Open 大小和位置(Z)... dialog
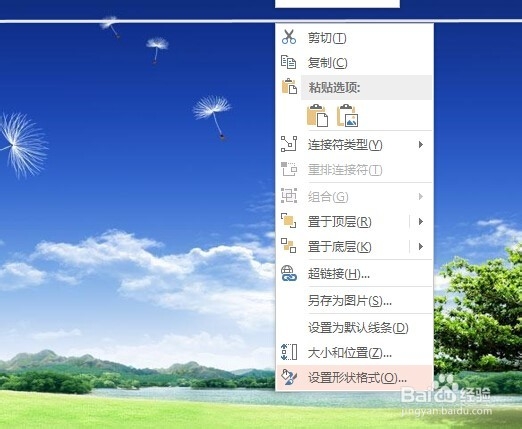 click(355, 353)
